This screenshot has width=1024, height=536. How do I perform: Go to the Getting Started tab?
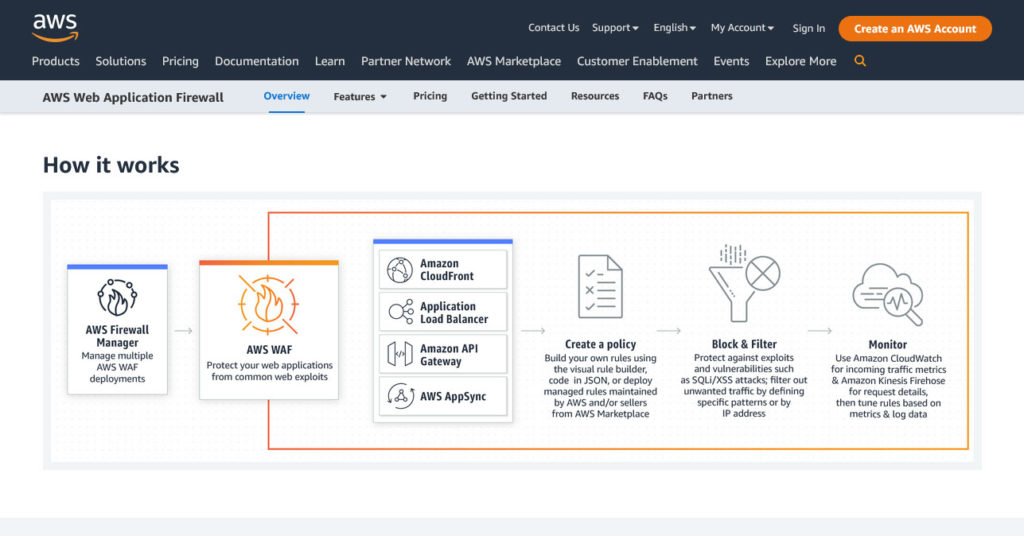click(509, 96)
